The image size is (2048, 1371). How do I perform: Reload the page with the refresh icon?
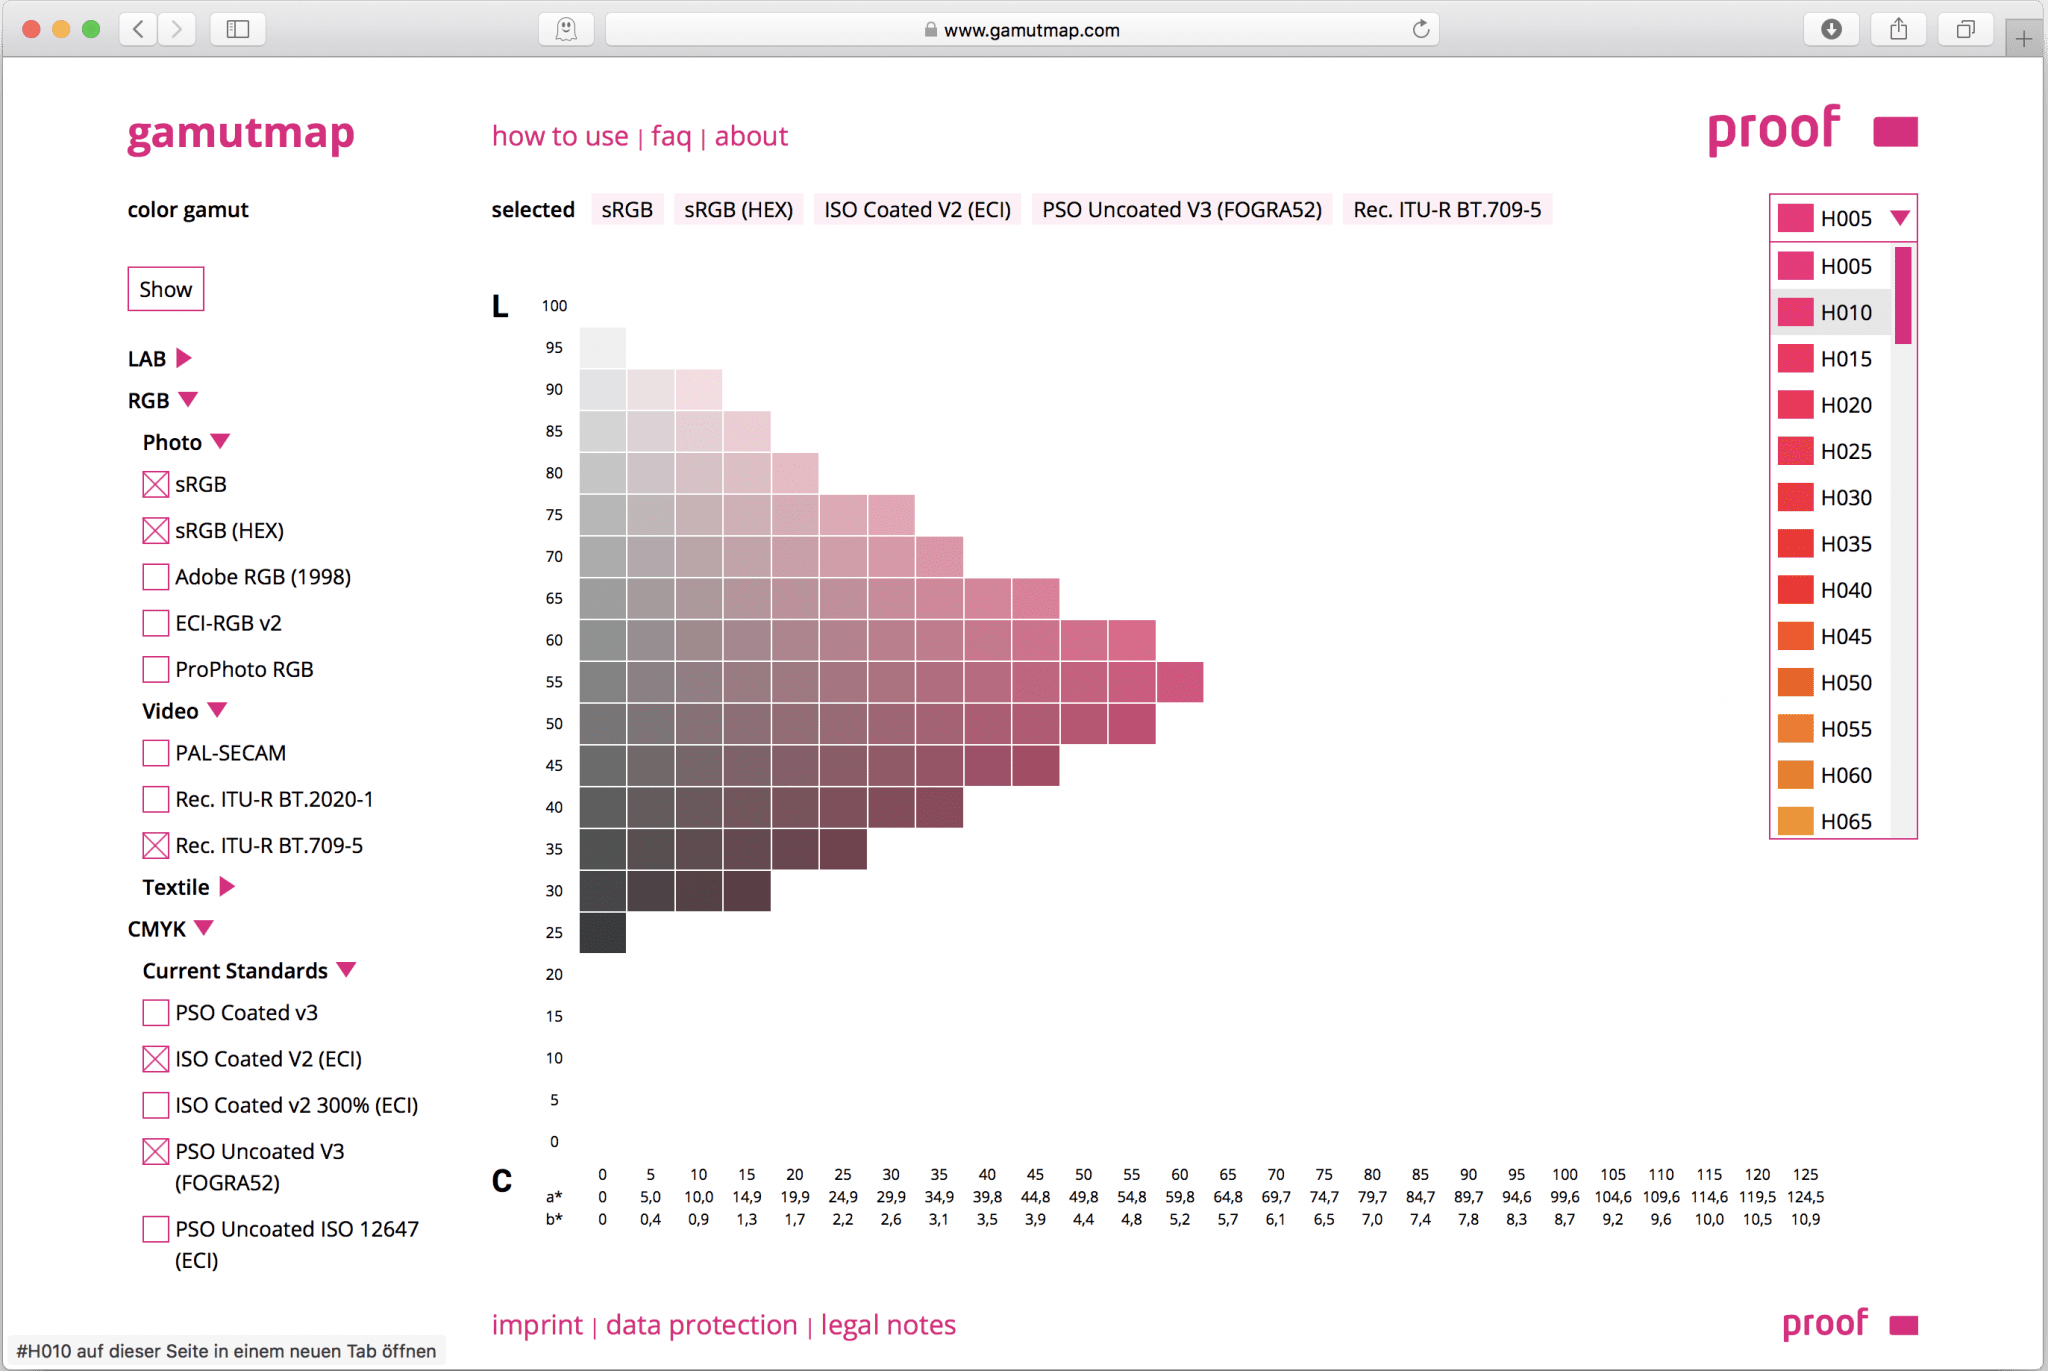1419,29
